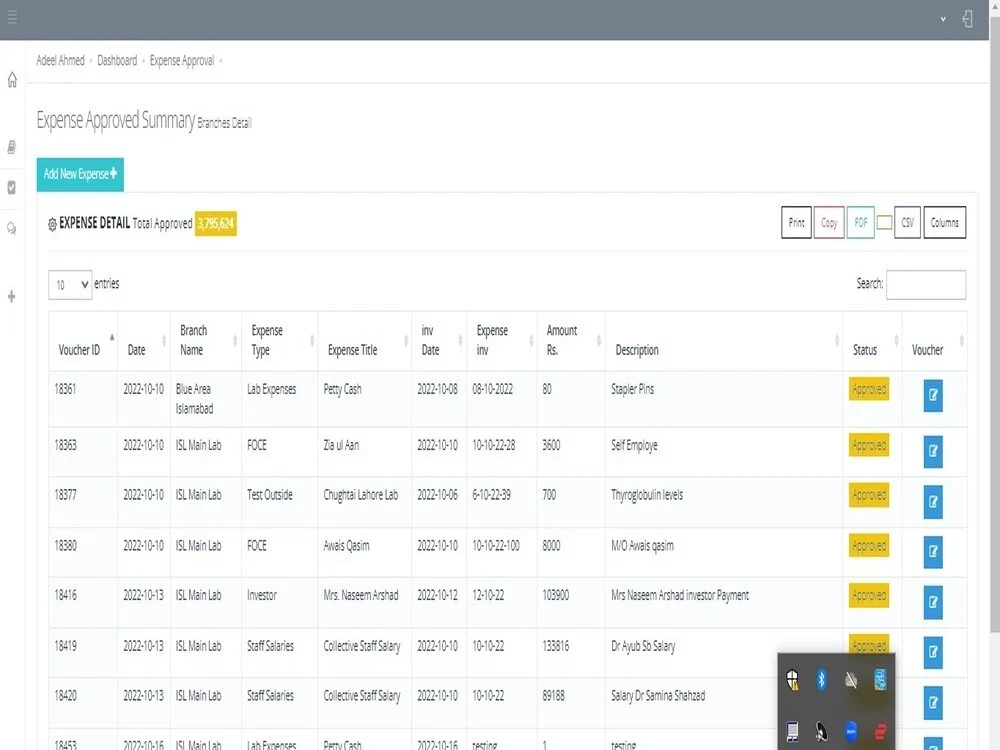Click inside the Search input field
The width and height of the screenshot is (1000, 750).
(926, 284)
